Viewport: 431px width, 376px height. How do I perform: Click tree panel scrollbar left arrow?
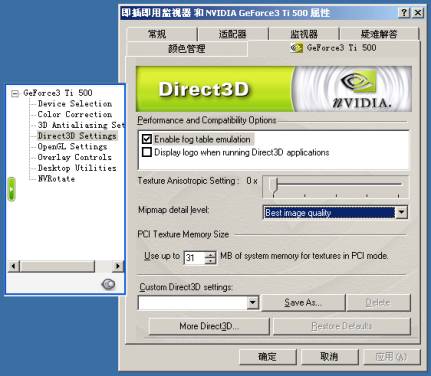click(x=14, y=266)
